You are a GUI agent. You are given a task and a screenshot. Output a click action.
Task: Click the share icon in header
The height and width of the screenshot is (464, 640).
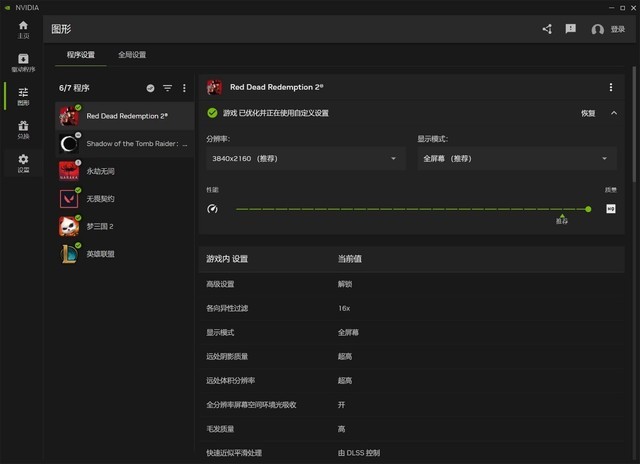click(x=547, y=29)
